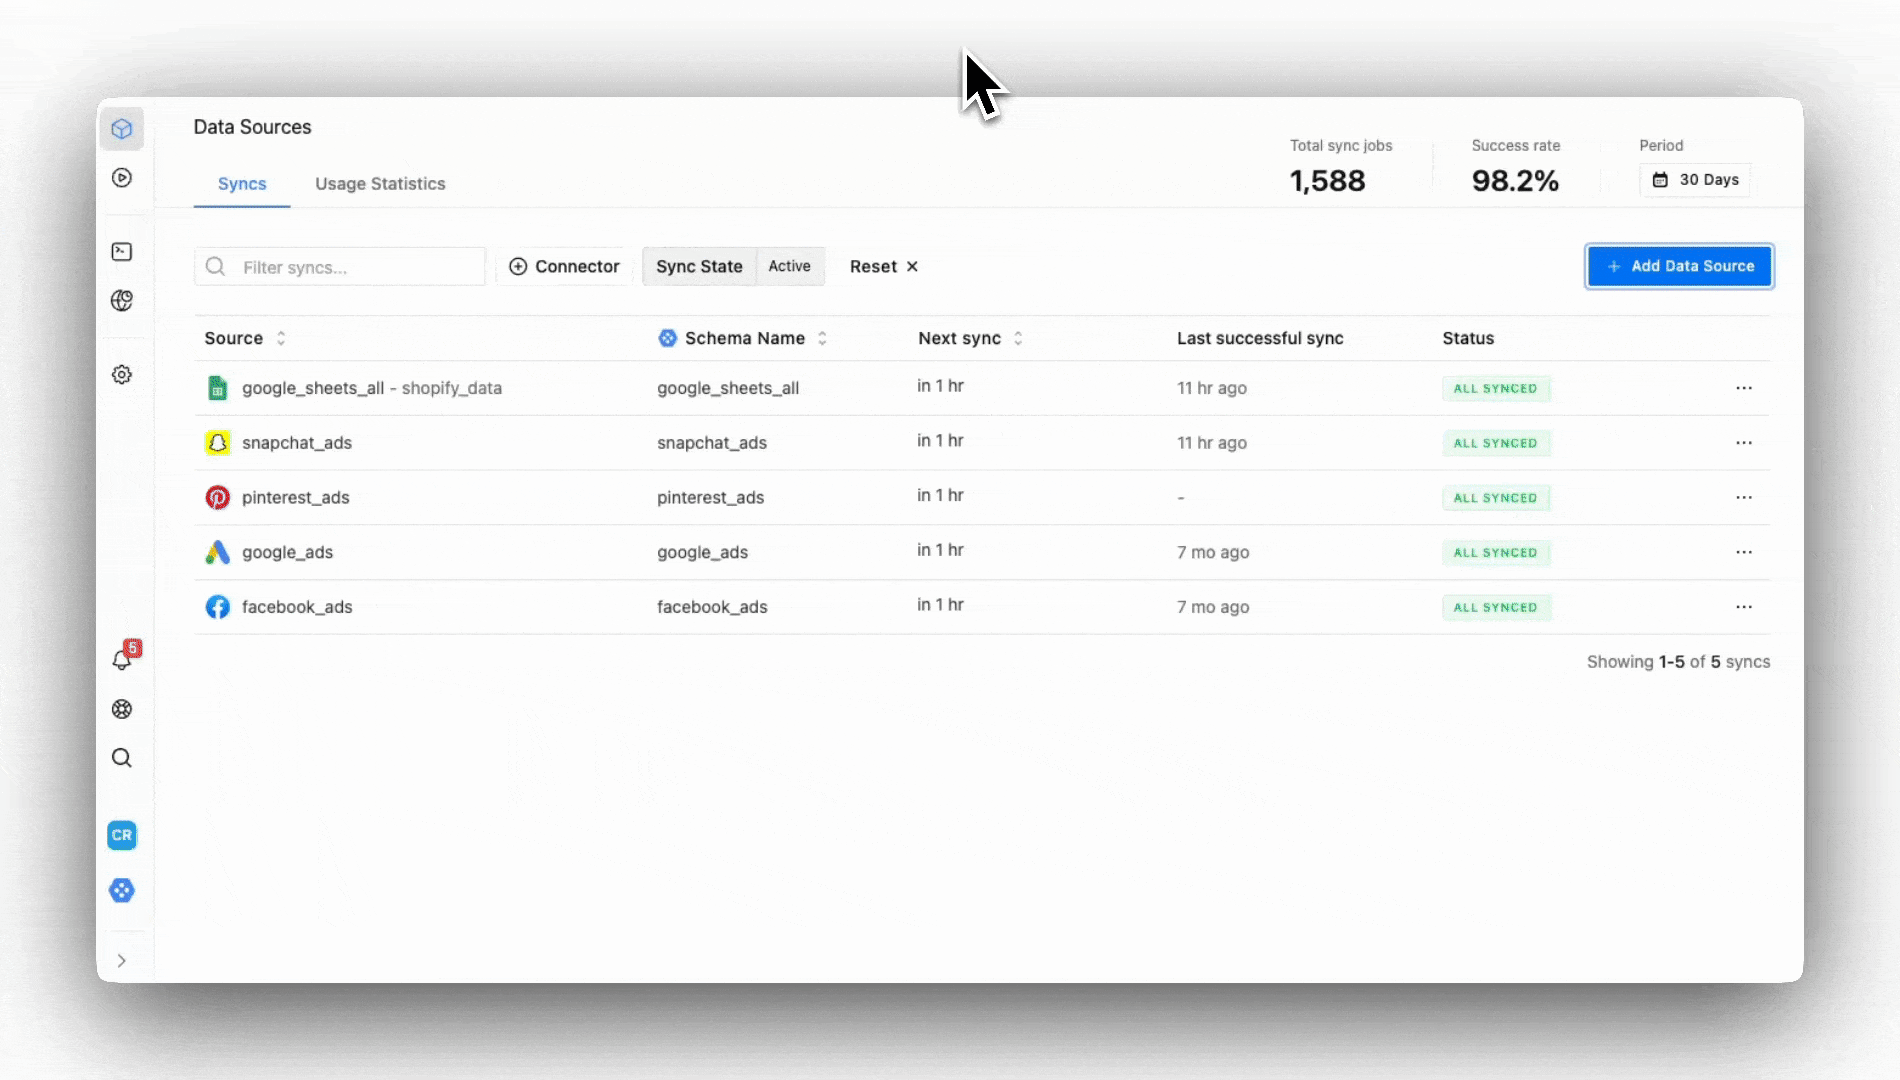
Task: Open the terminal console sidebar icon
Action: coord(122,252)
